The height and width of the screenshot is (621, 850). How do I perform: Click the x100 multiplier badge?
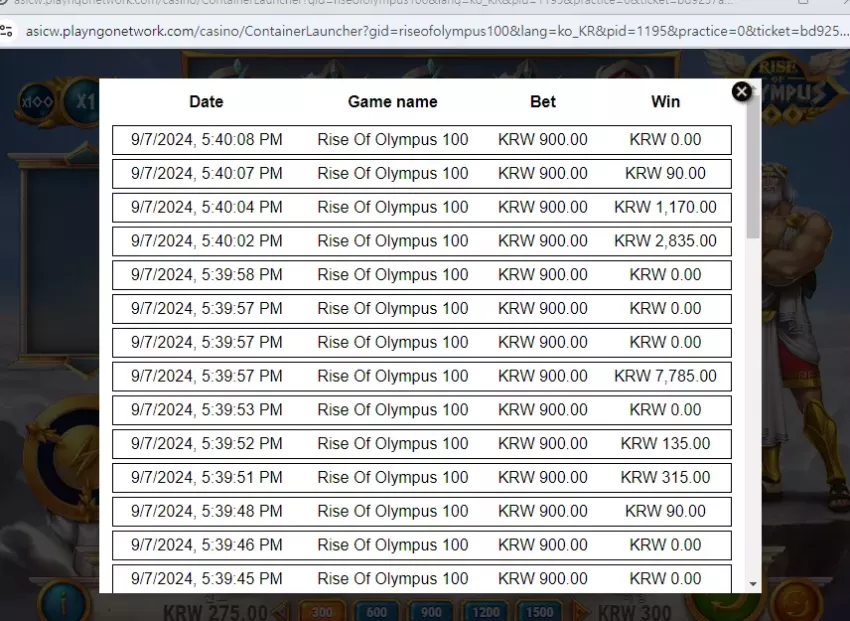point(36,101)
